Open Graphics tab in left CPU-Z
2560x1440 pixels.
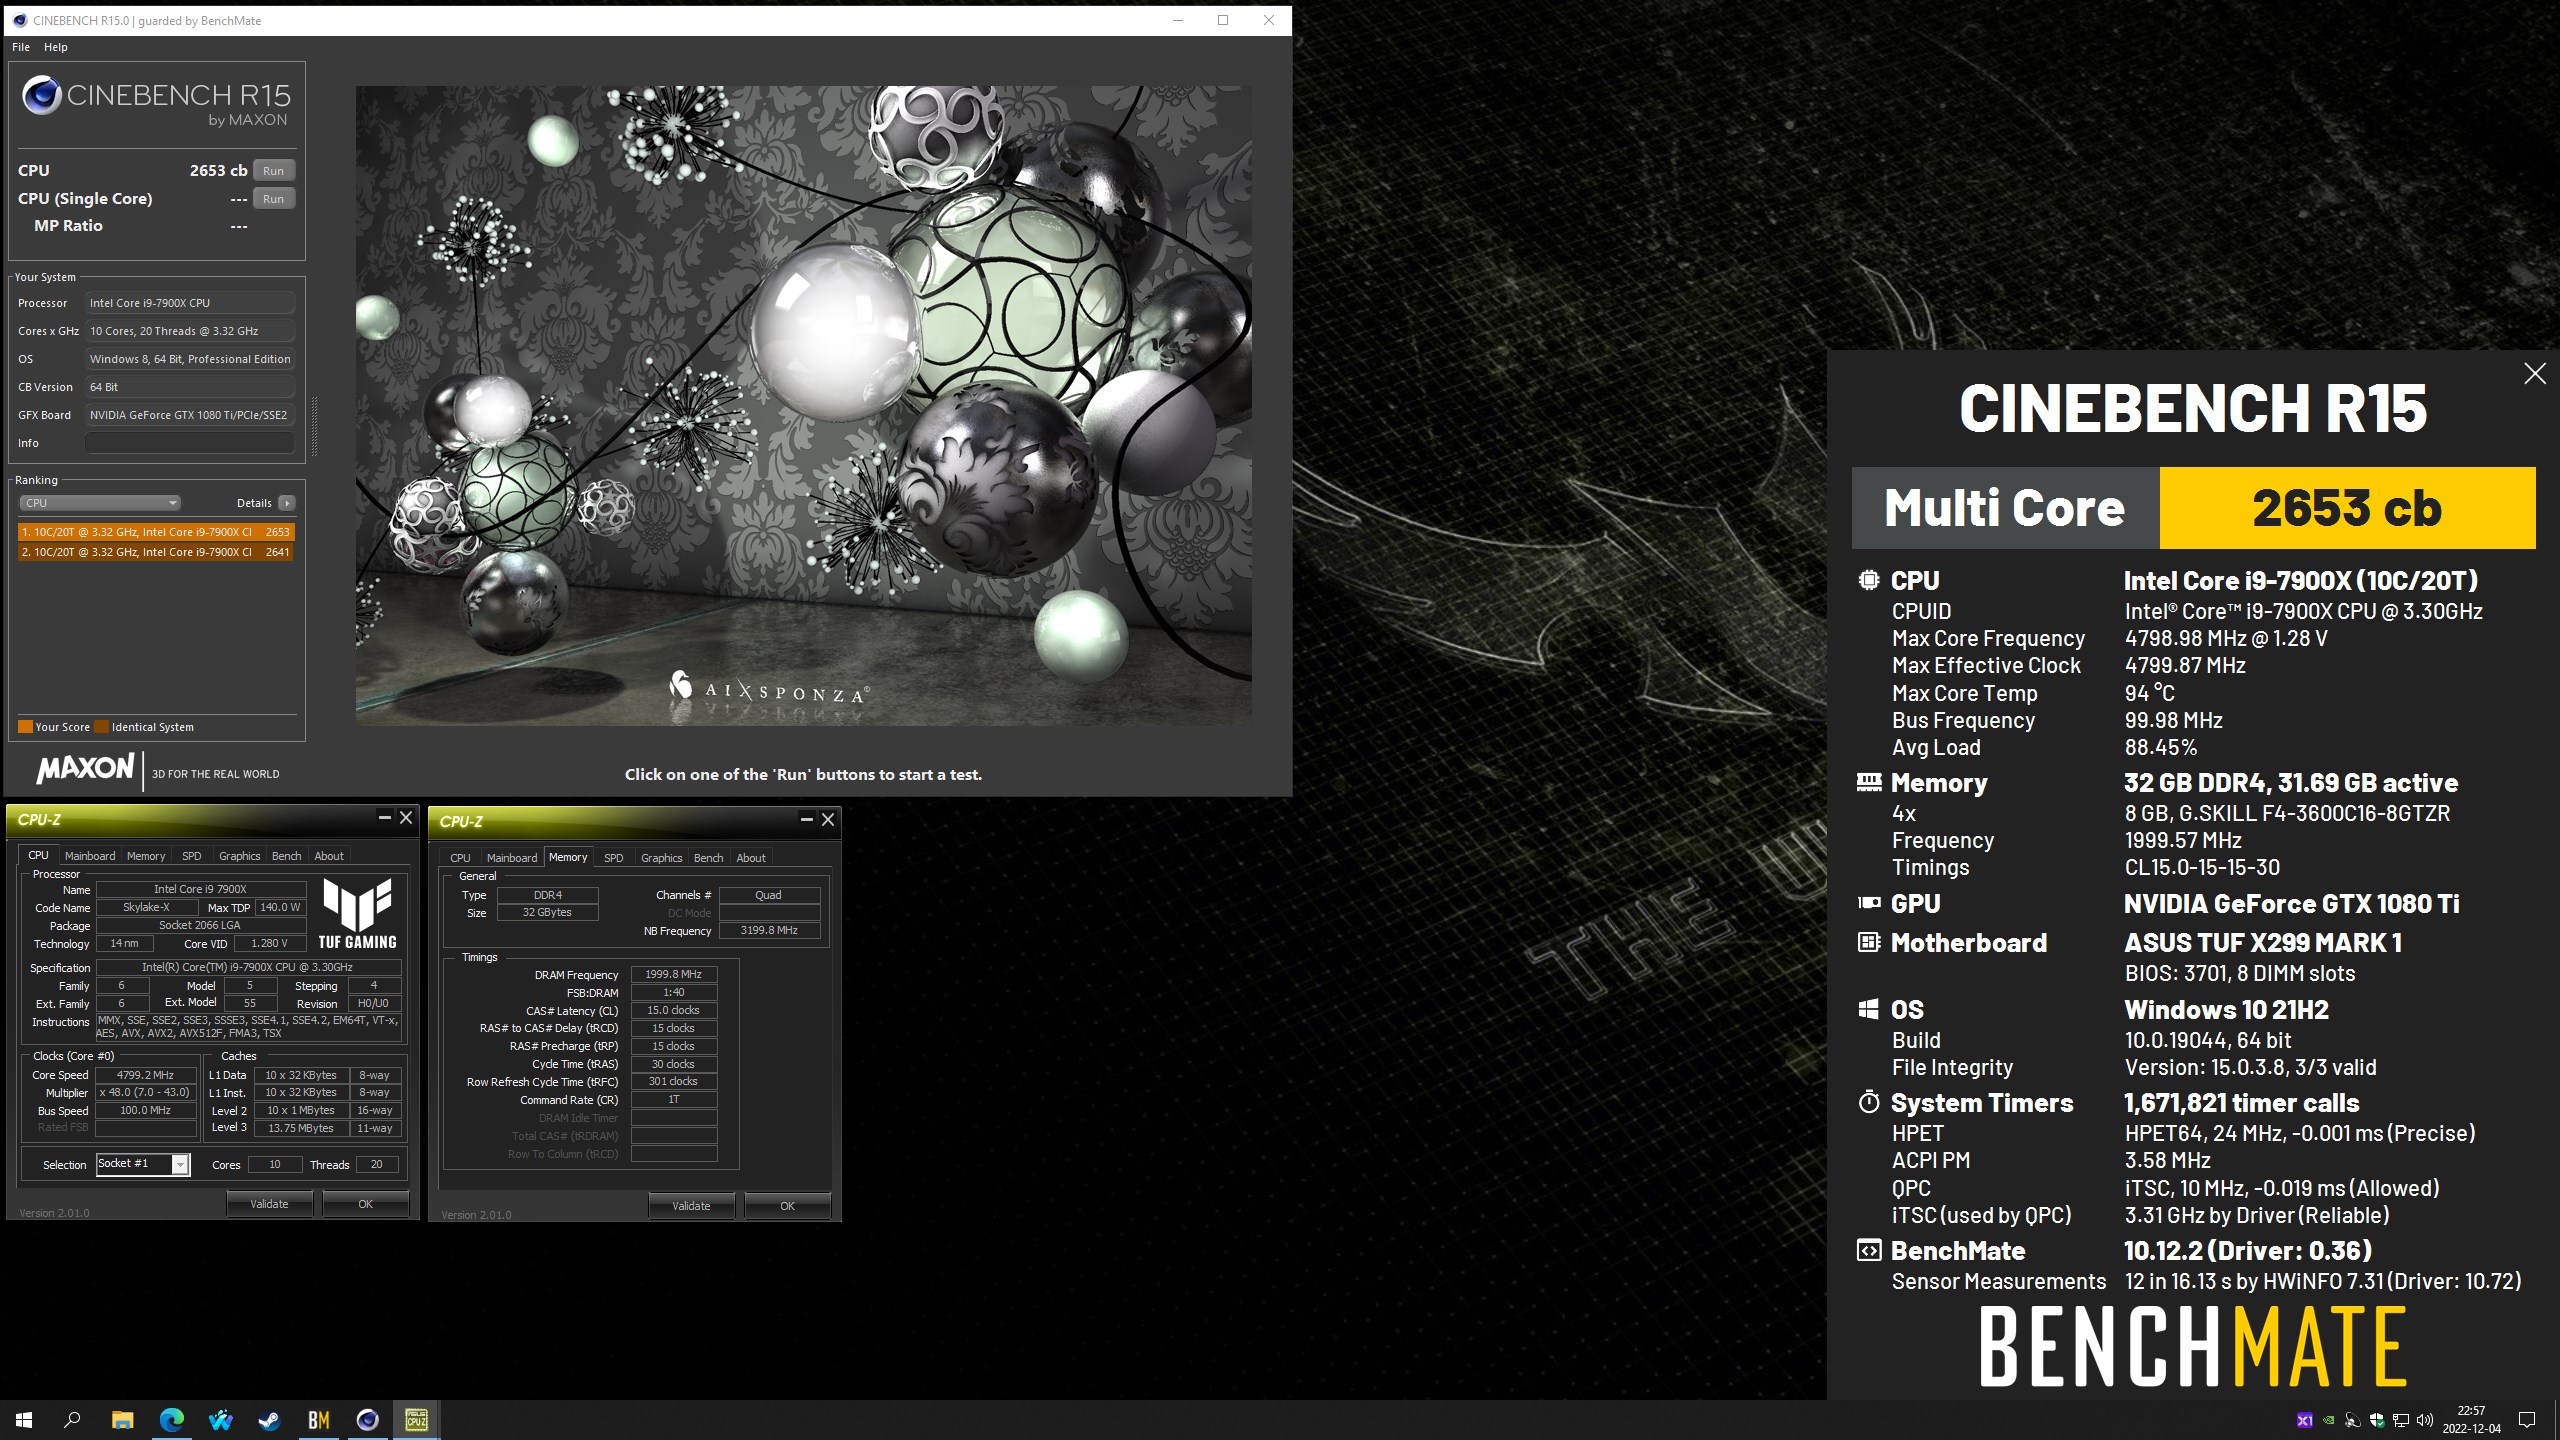[239, 856]
